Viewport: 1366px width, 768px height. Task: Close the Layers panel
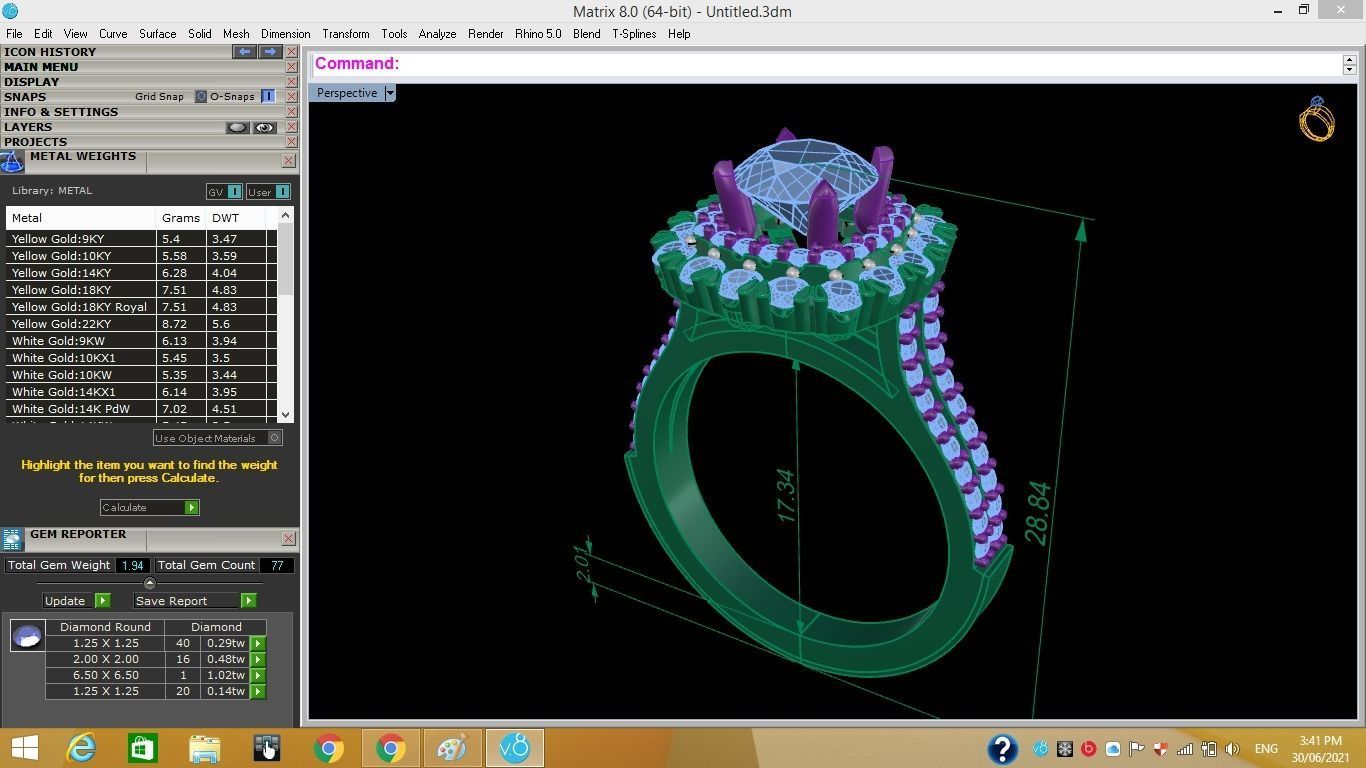291,127
